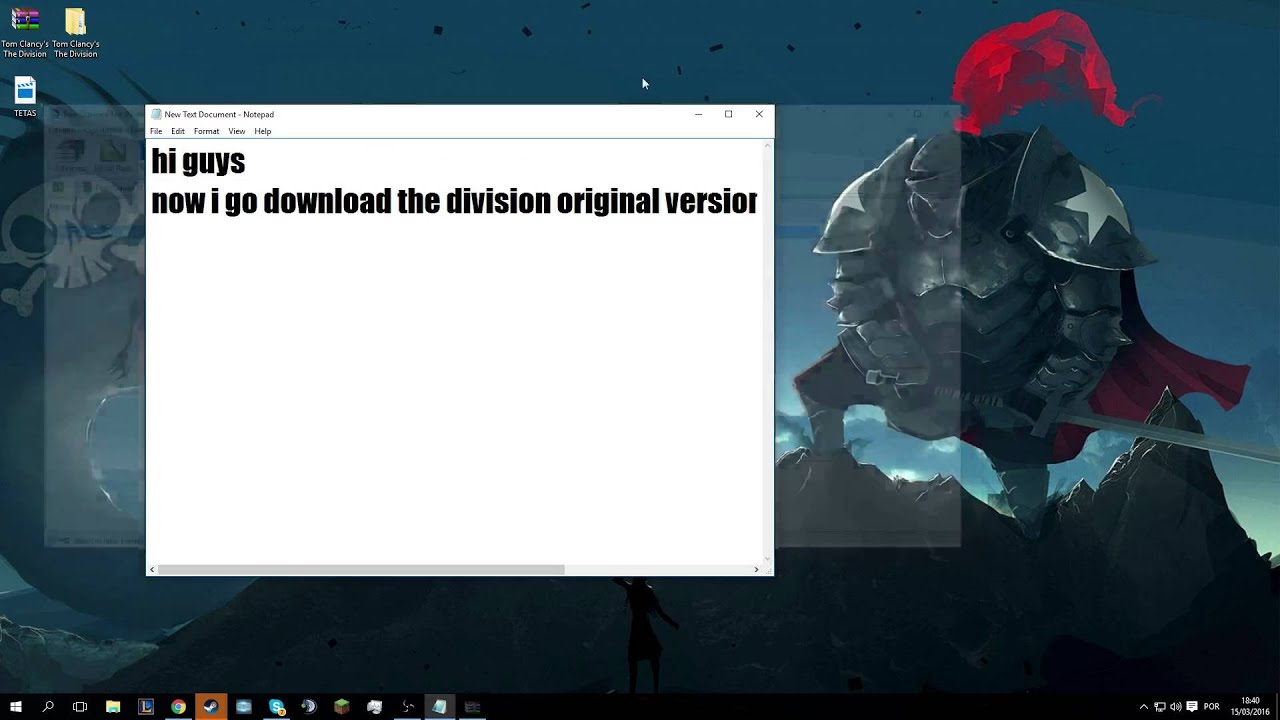This screenshot has width=1280, height=720.
Task: Launch League of Legends from the taskbar
Action: pos(146,706)
